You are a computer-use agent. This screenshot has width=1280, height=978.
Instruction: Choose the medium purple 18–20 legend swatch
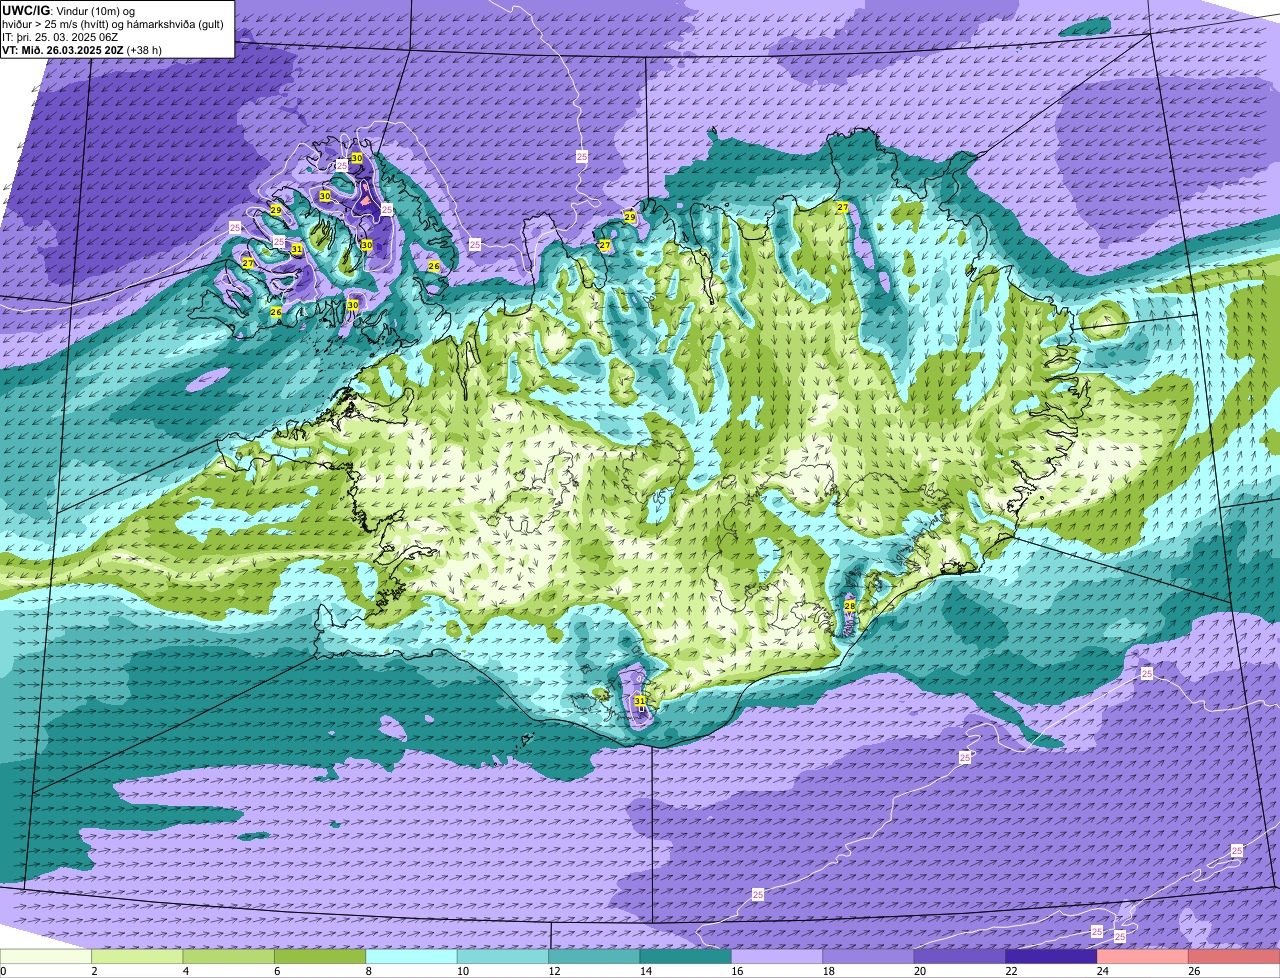click(x=869, y=957)
